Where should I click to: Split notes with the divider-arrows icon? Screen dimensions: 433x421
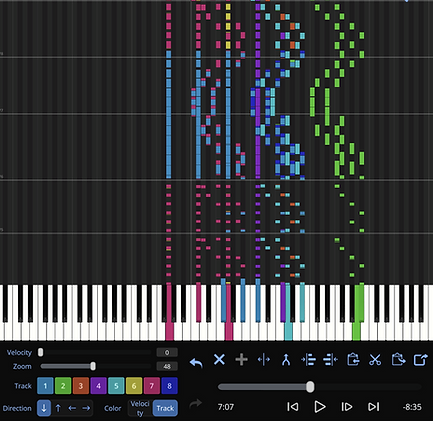pos(264,360)
